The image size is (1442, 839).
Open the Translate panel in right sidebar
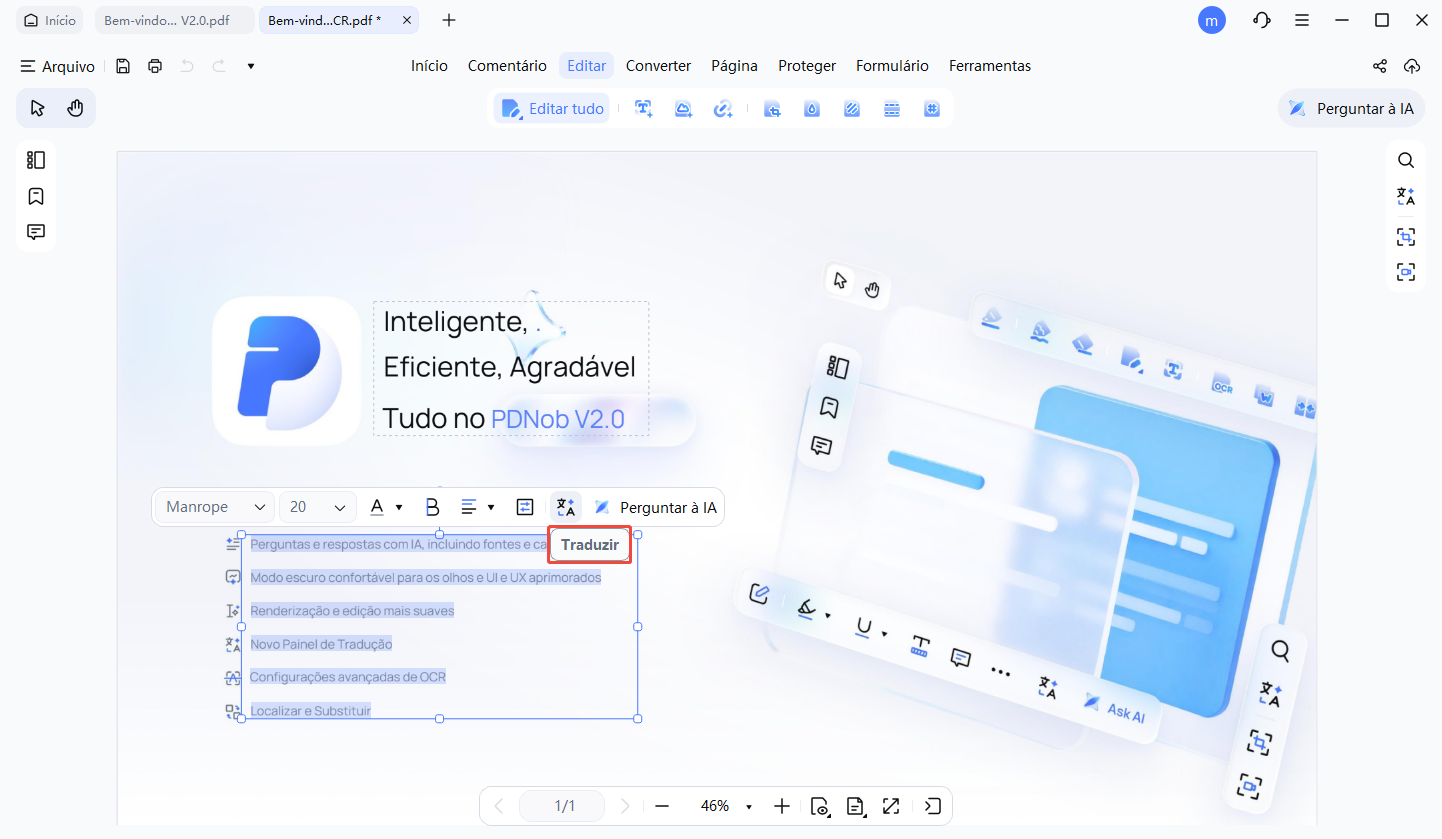(1406, 196)
